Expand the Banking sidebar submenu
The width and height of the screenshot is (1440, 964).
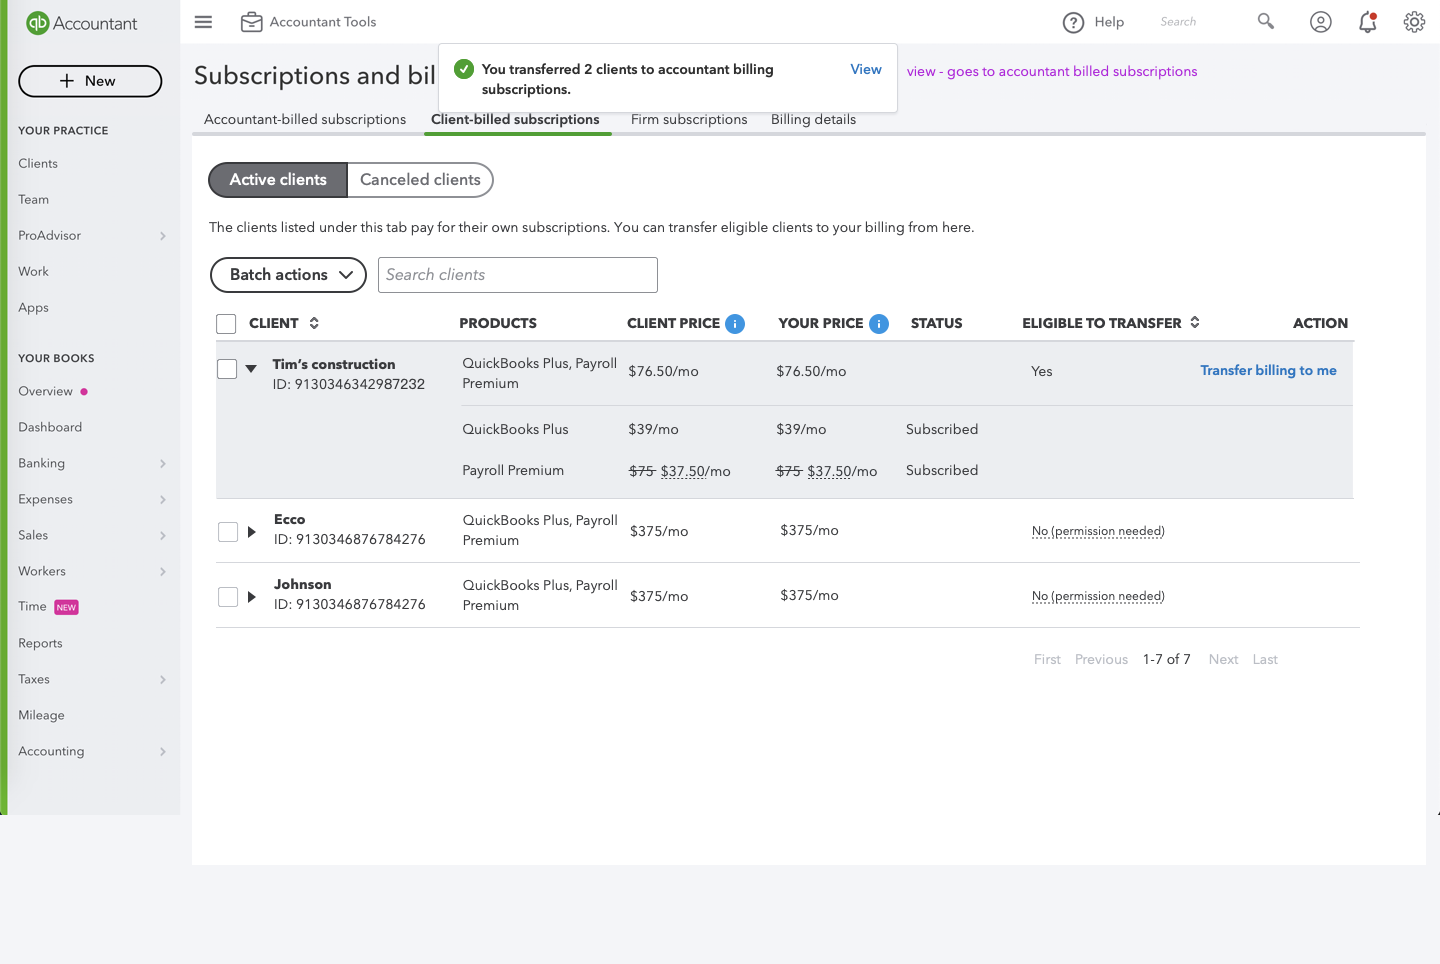pyautogui.click(x=162, y=464)
